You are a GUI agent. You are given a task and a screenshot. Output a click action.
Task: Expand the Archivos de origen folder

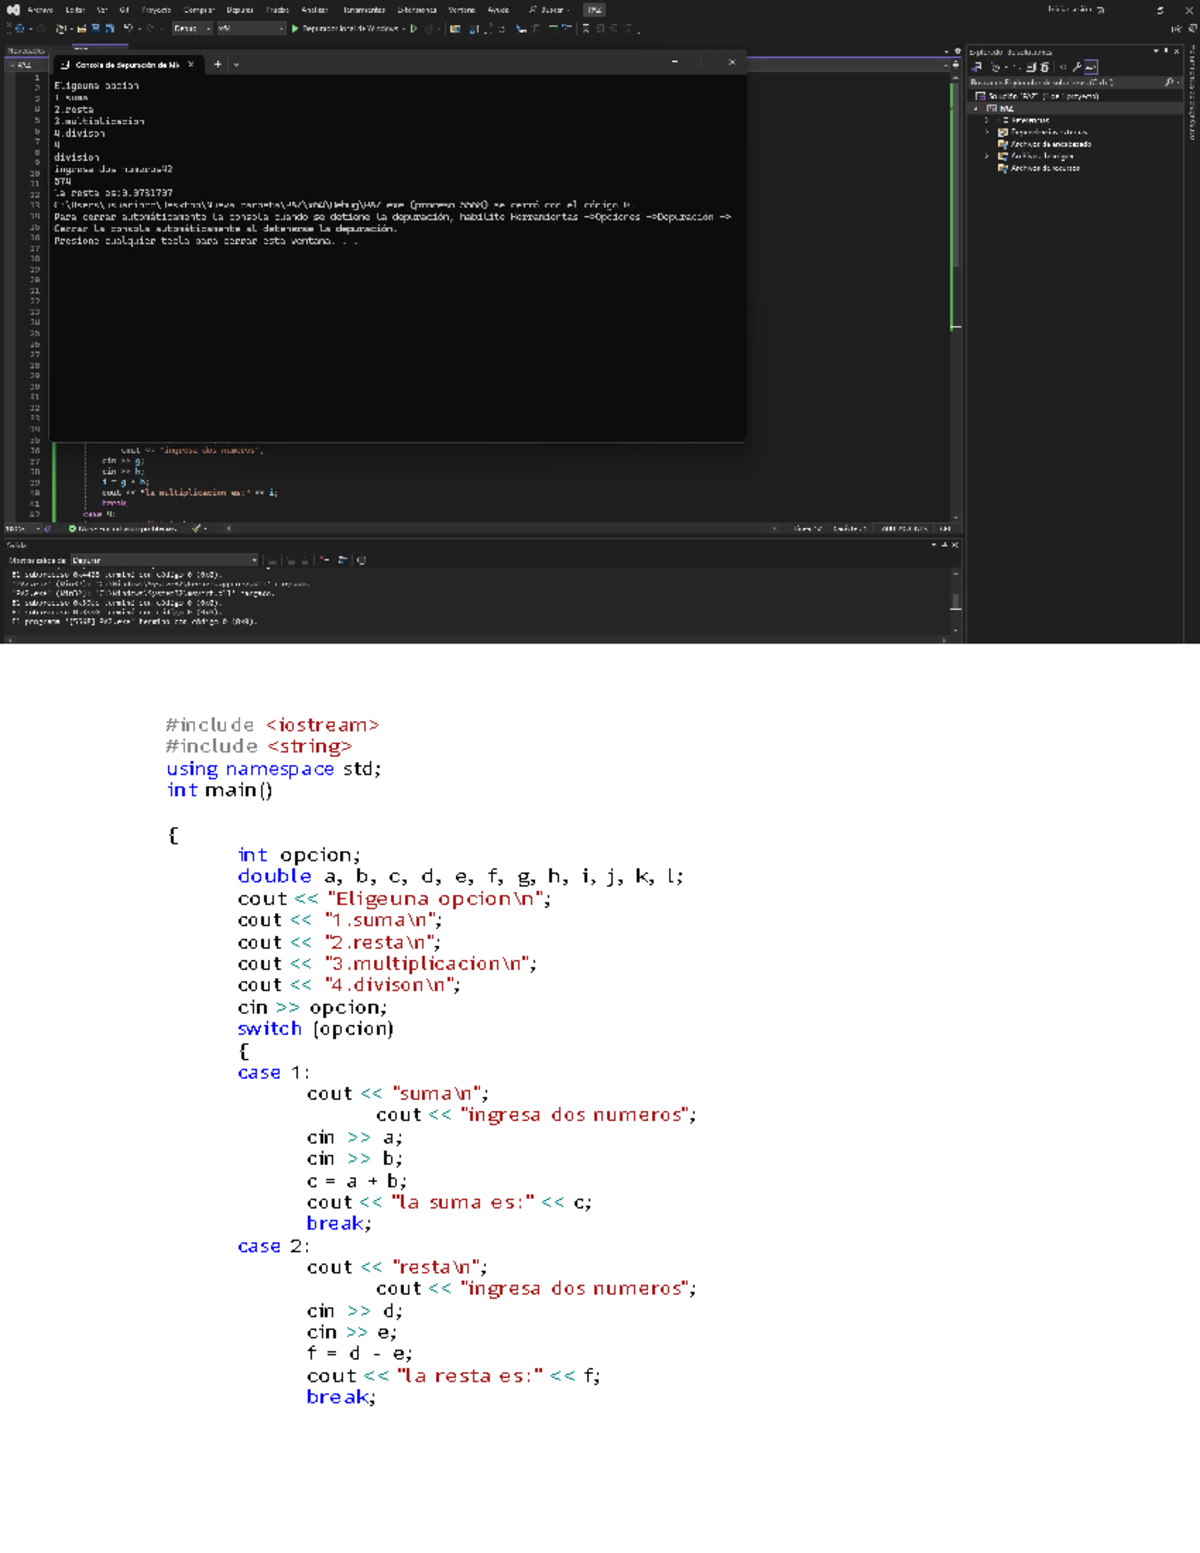[x=986, y=156]
